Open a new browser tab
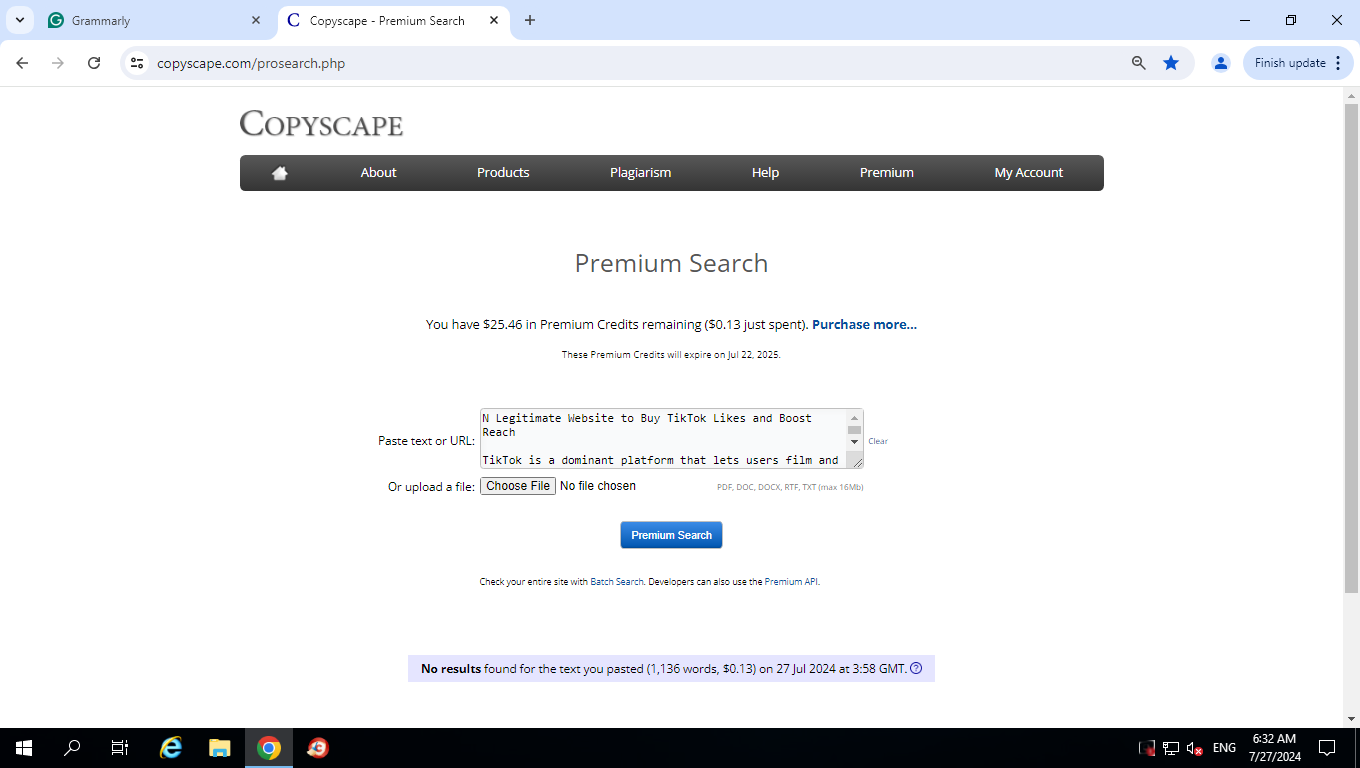This screenshot has width=1360, height=768. (x=530, y=20)
